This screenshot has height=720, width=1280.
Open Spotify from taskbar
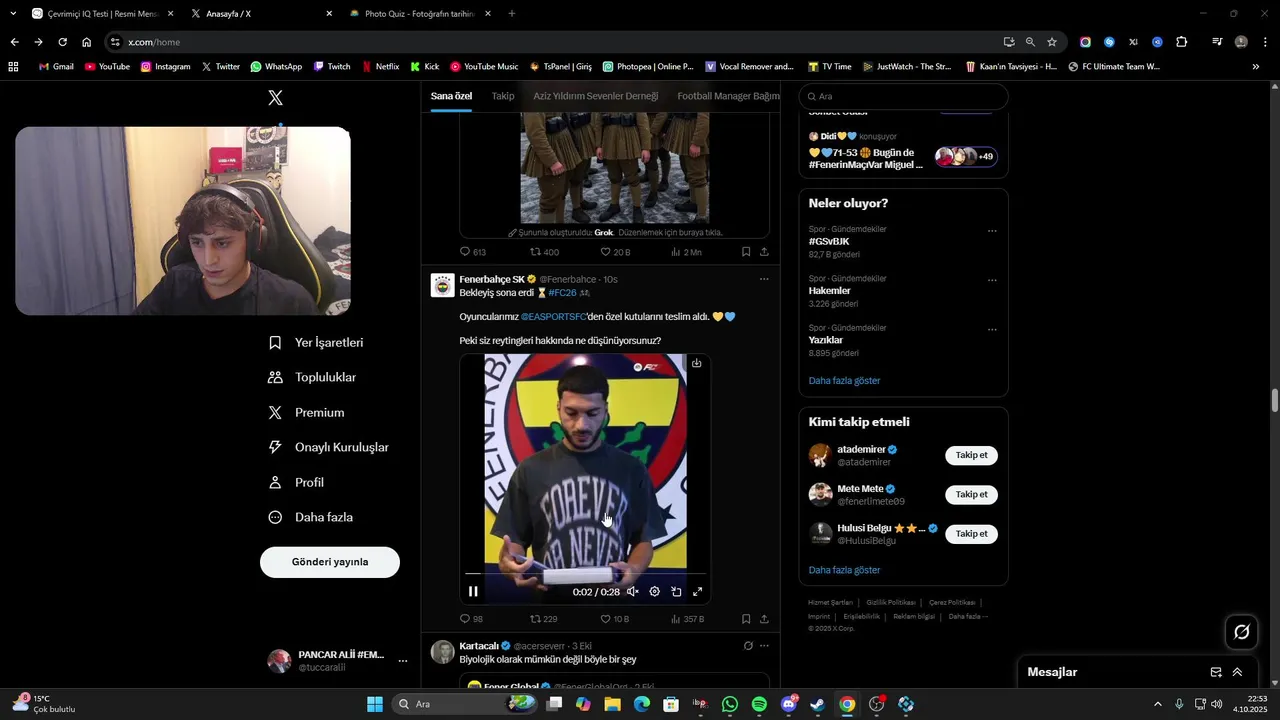point(759,704)
